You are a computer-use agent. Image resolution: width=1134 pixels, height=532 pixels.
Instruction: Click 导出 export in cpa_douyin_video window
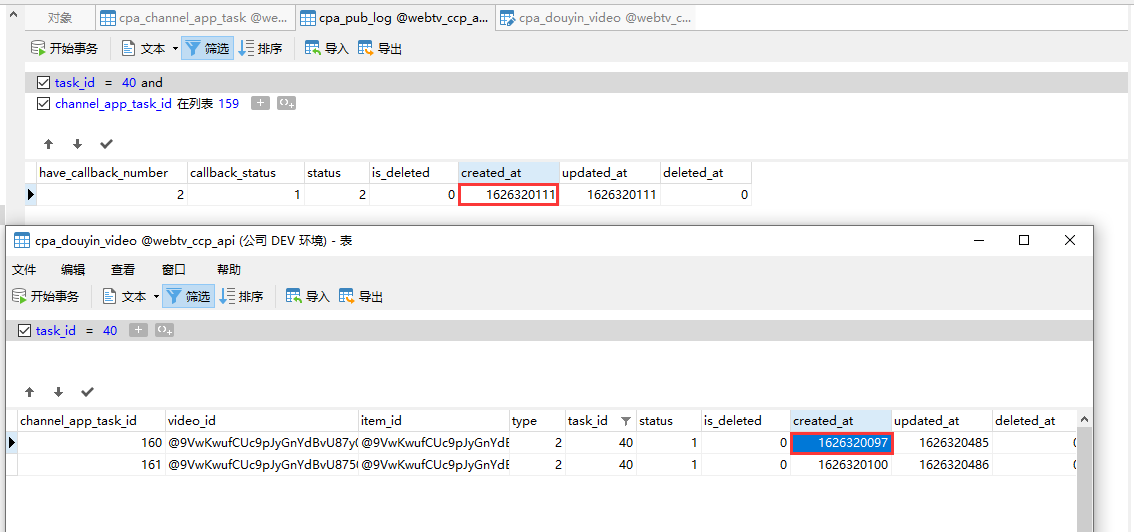[x=362, y=296]
